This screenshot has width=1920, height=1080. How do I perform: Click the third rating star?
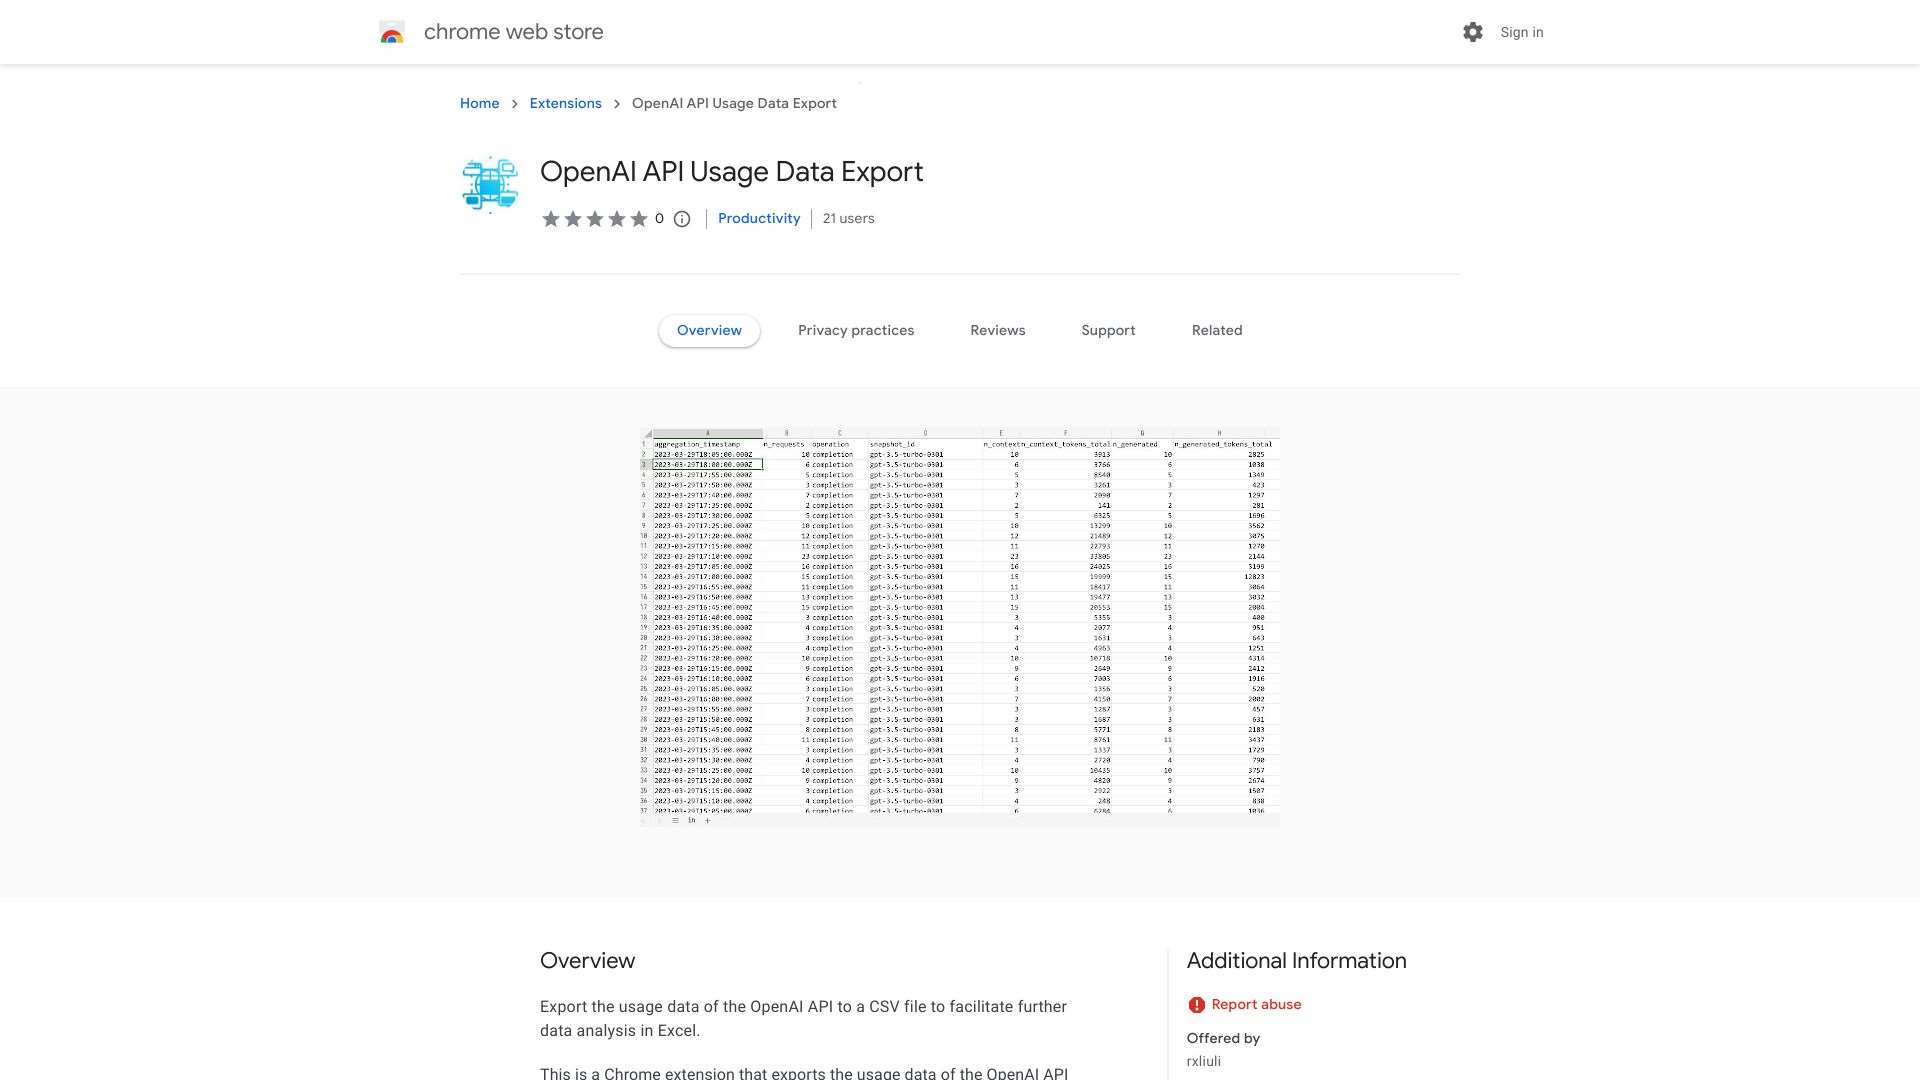click(594, 218)
